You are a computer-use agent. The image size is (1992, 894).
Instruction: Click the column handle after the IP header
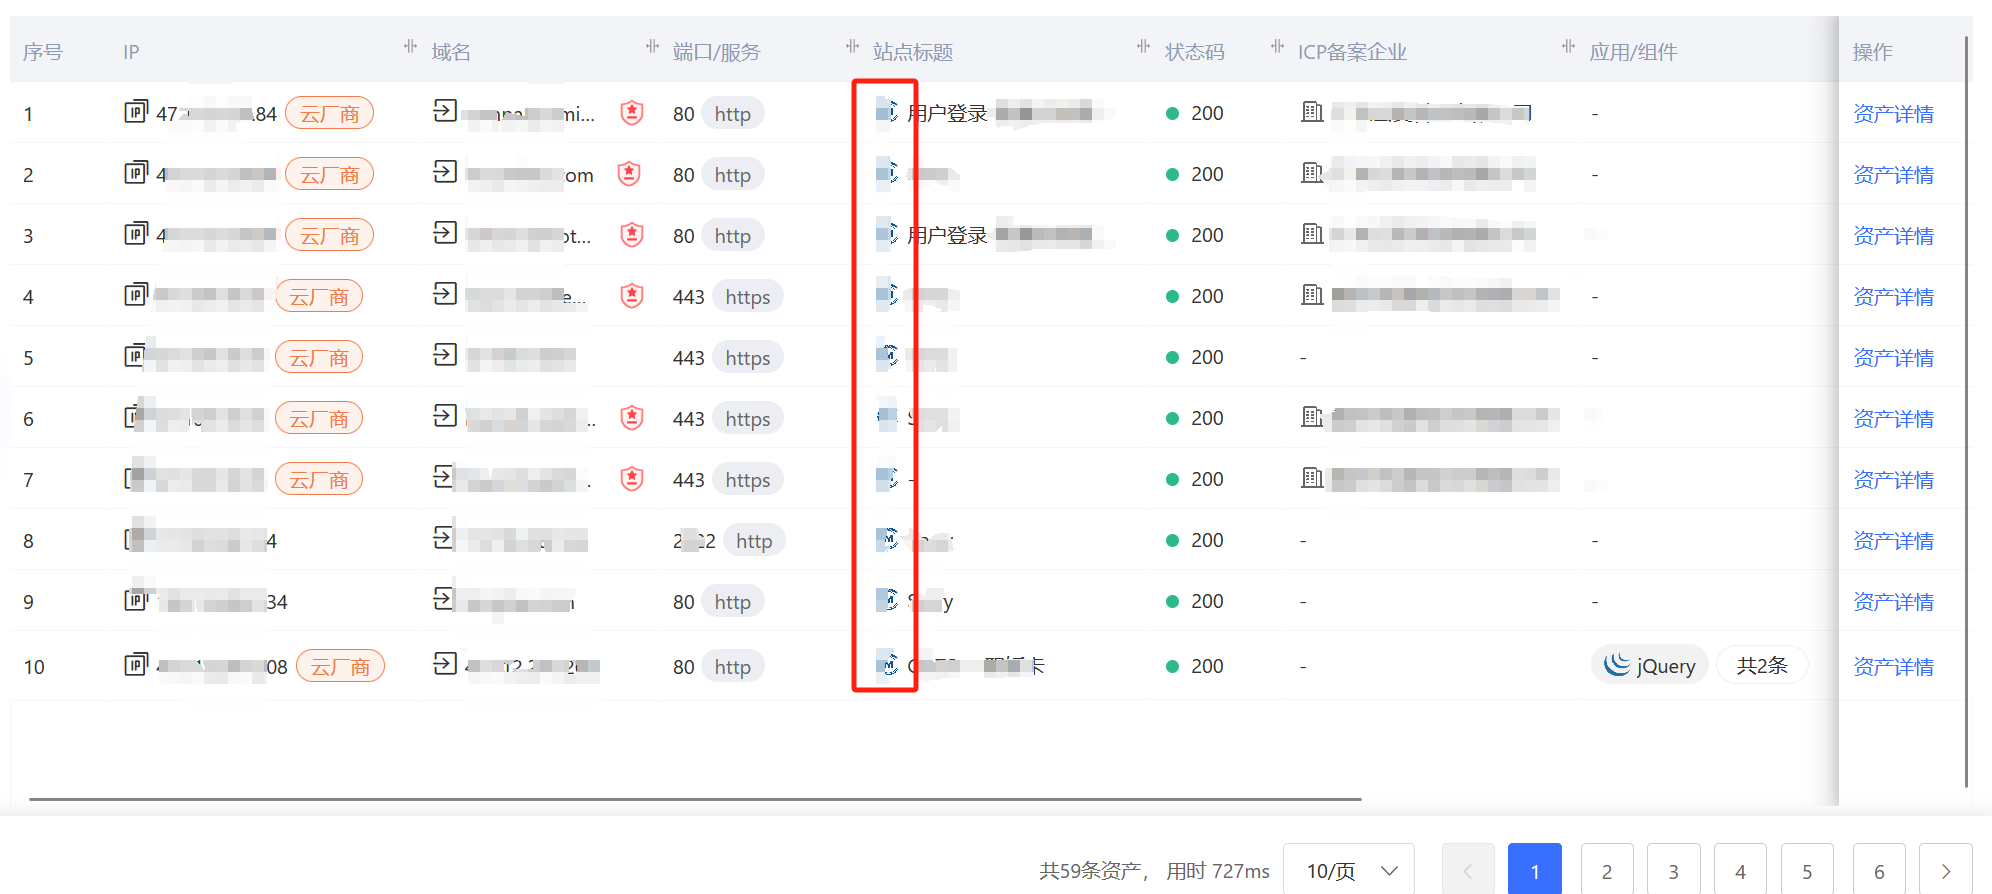coord(410,46)
